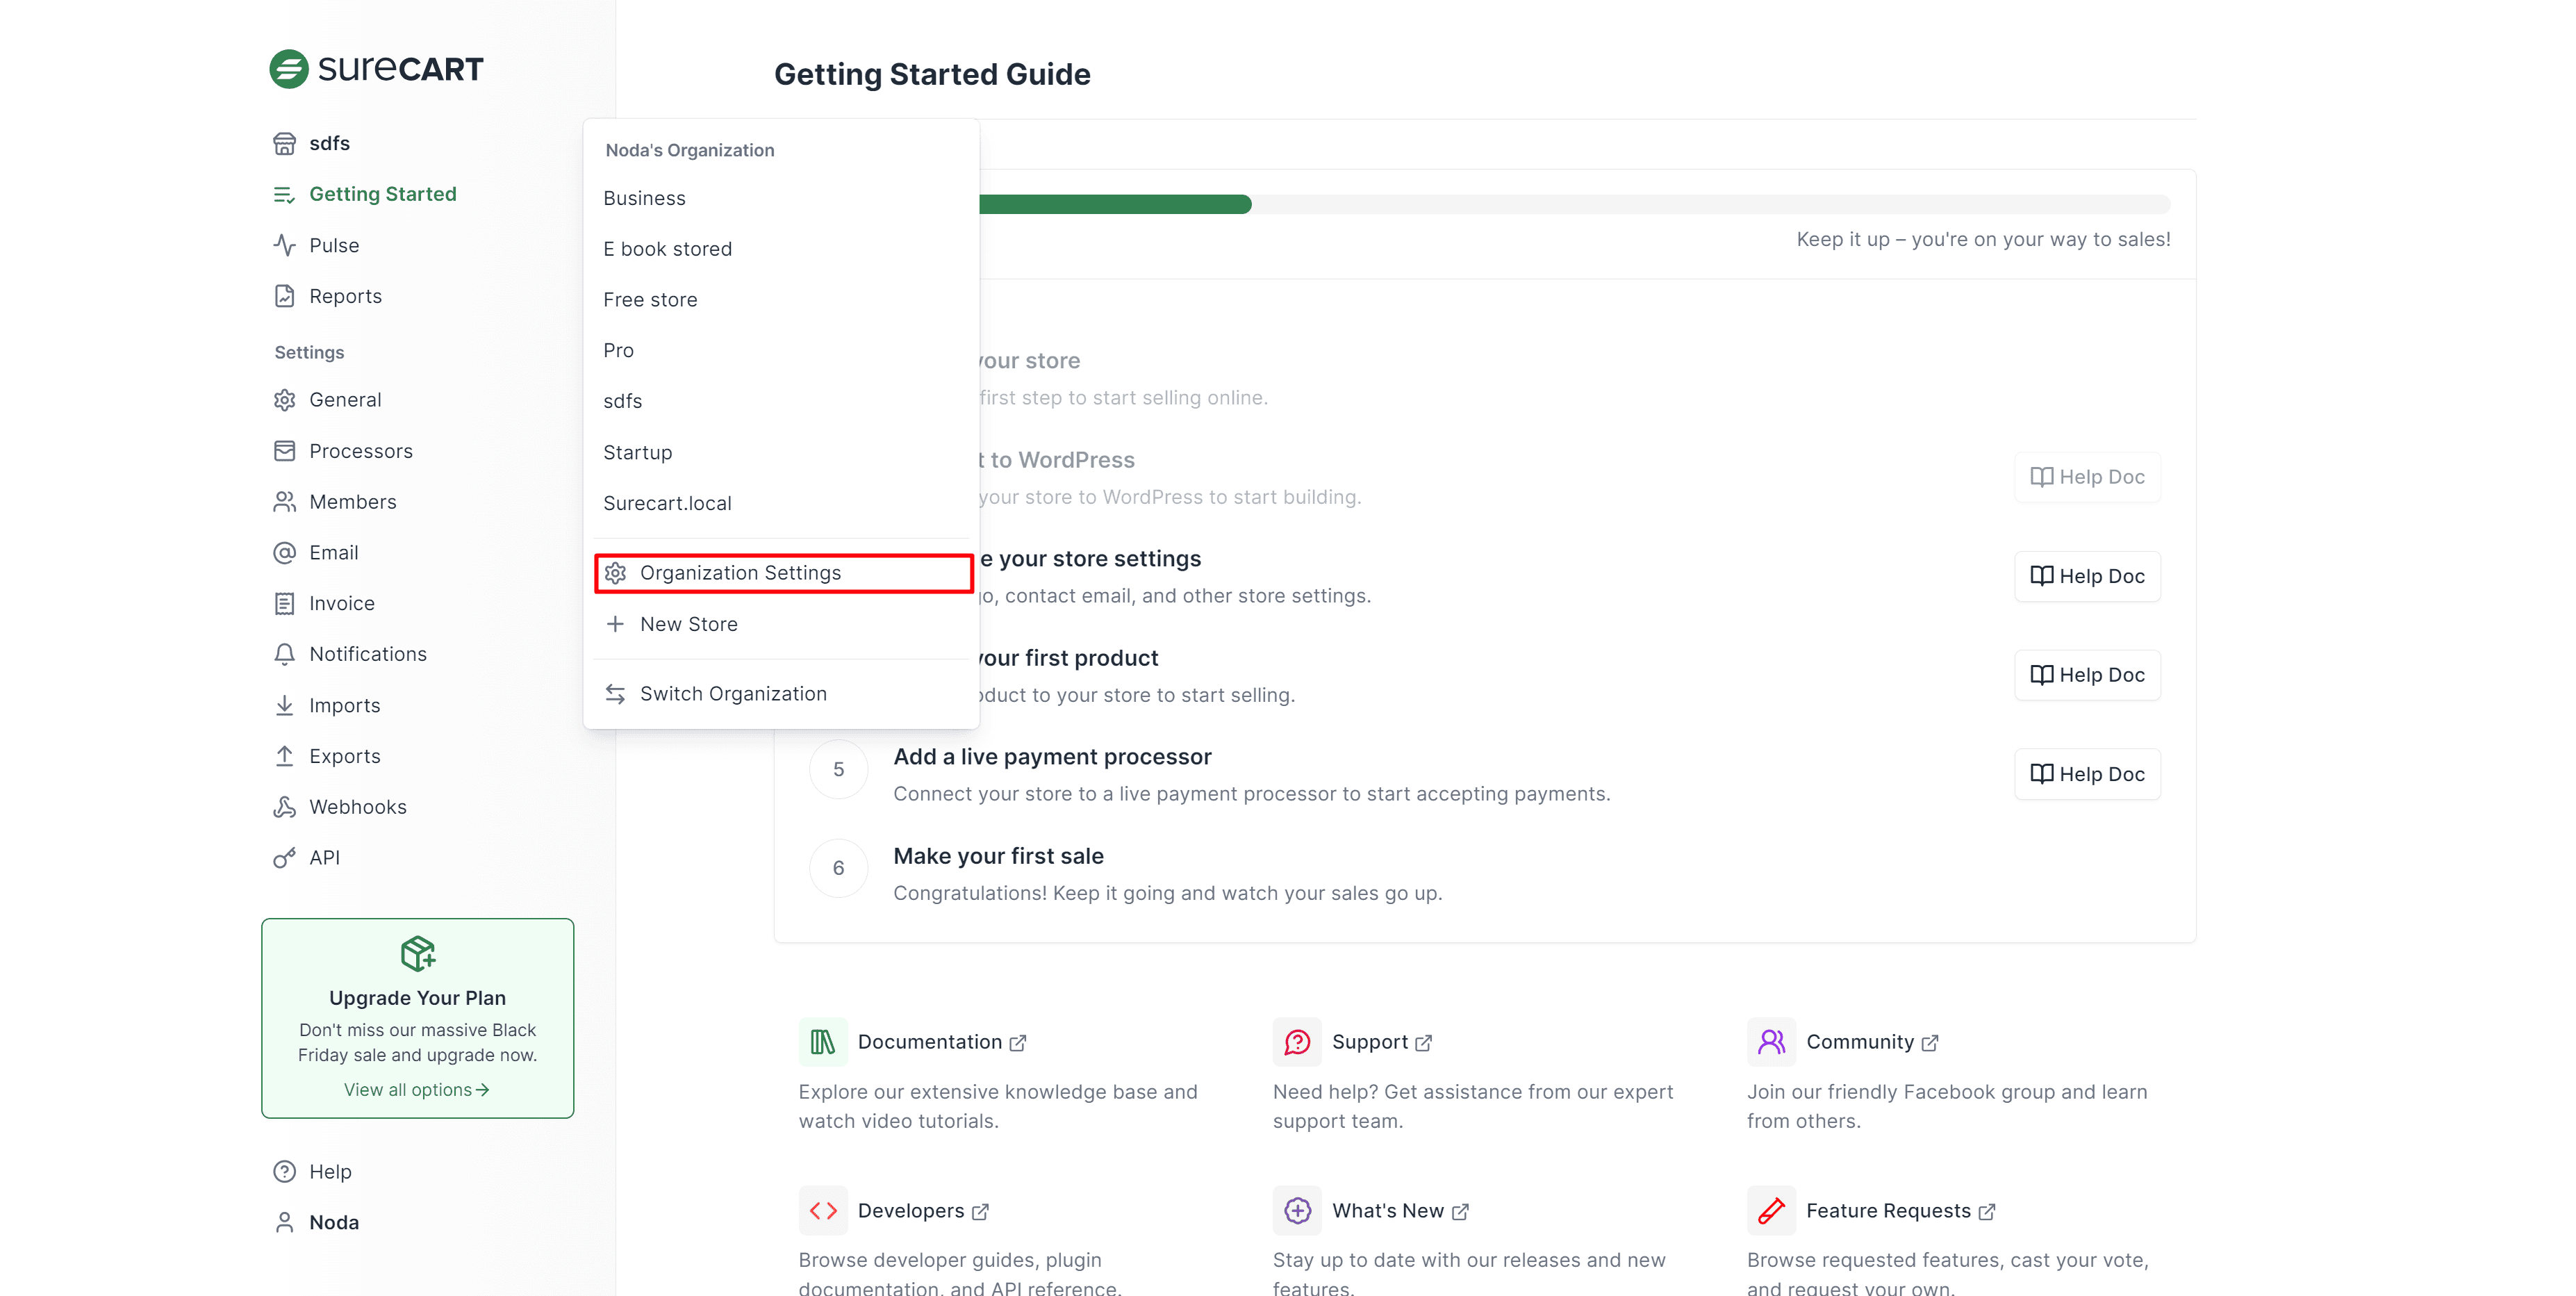Open the Noda user account menu
This screenshot has width=2576, height=1296.
click(333, 1222)
